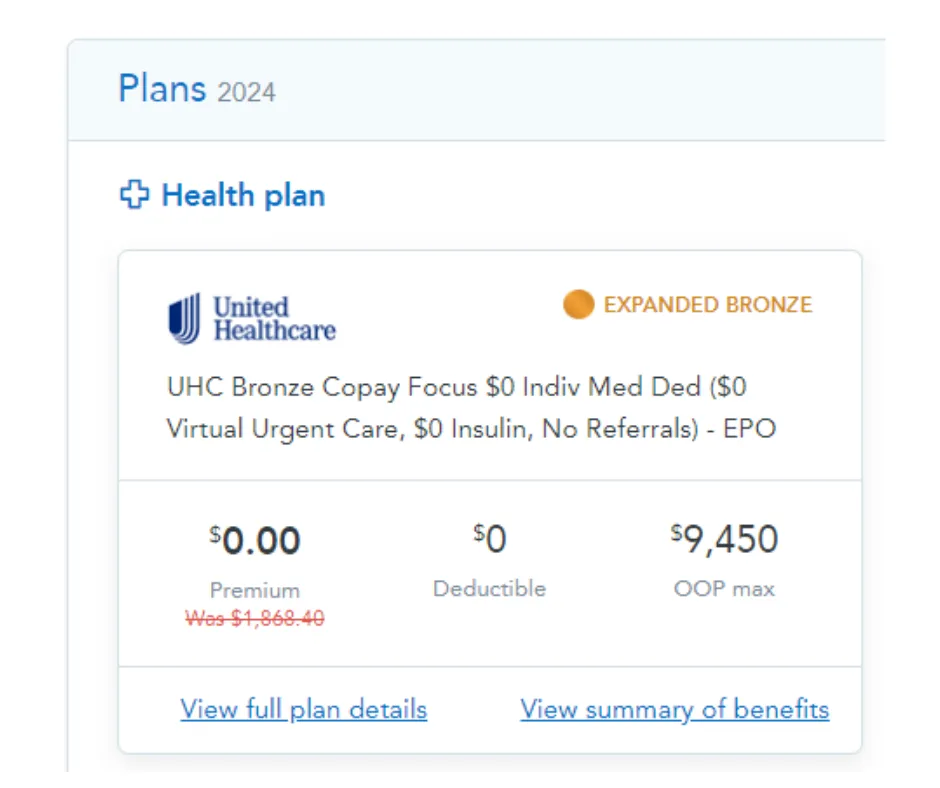
Task: Click the $0 deductible amount
Action: [x=490, y=540]
